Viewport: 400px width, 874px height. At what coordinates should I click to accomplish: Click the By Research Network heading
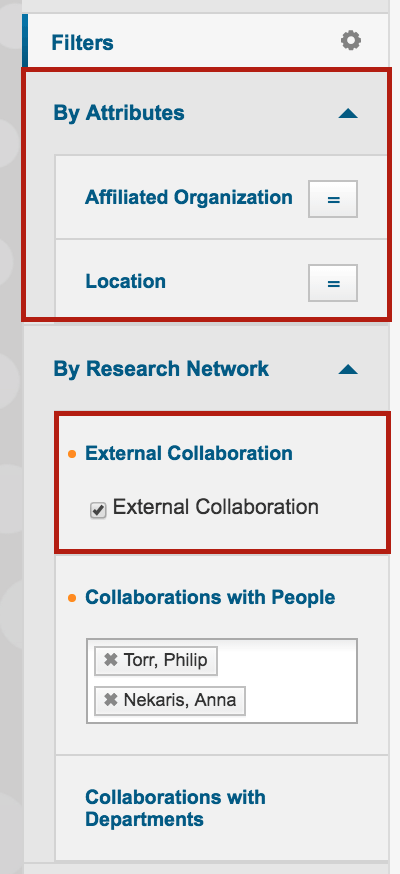161,369
